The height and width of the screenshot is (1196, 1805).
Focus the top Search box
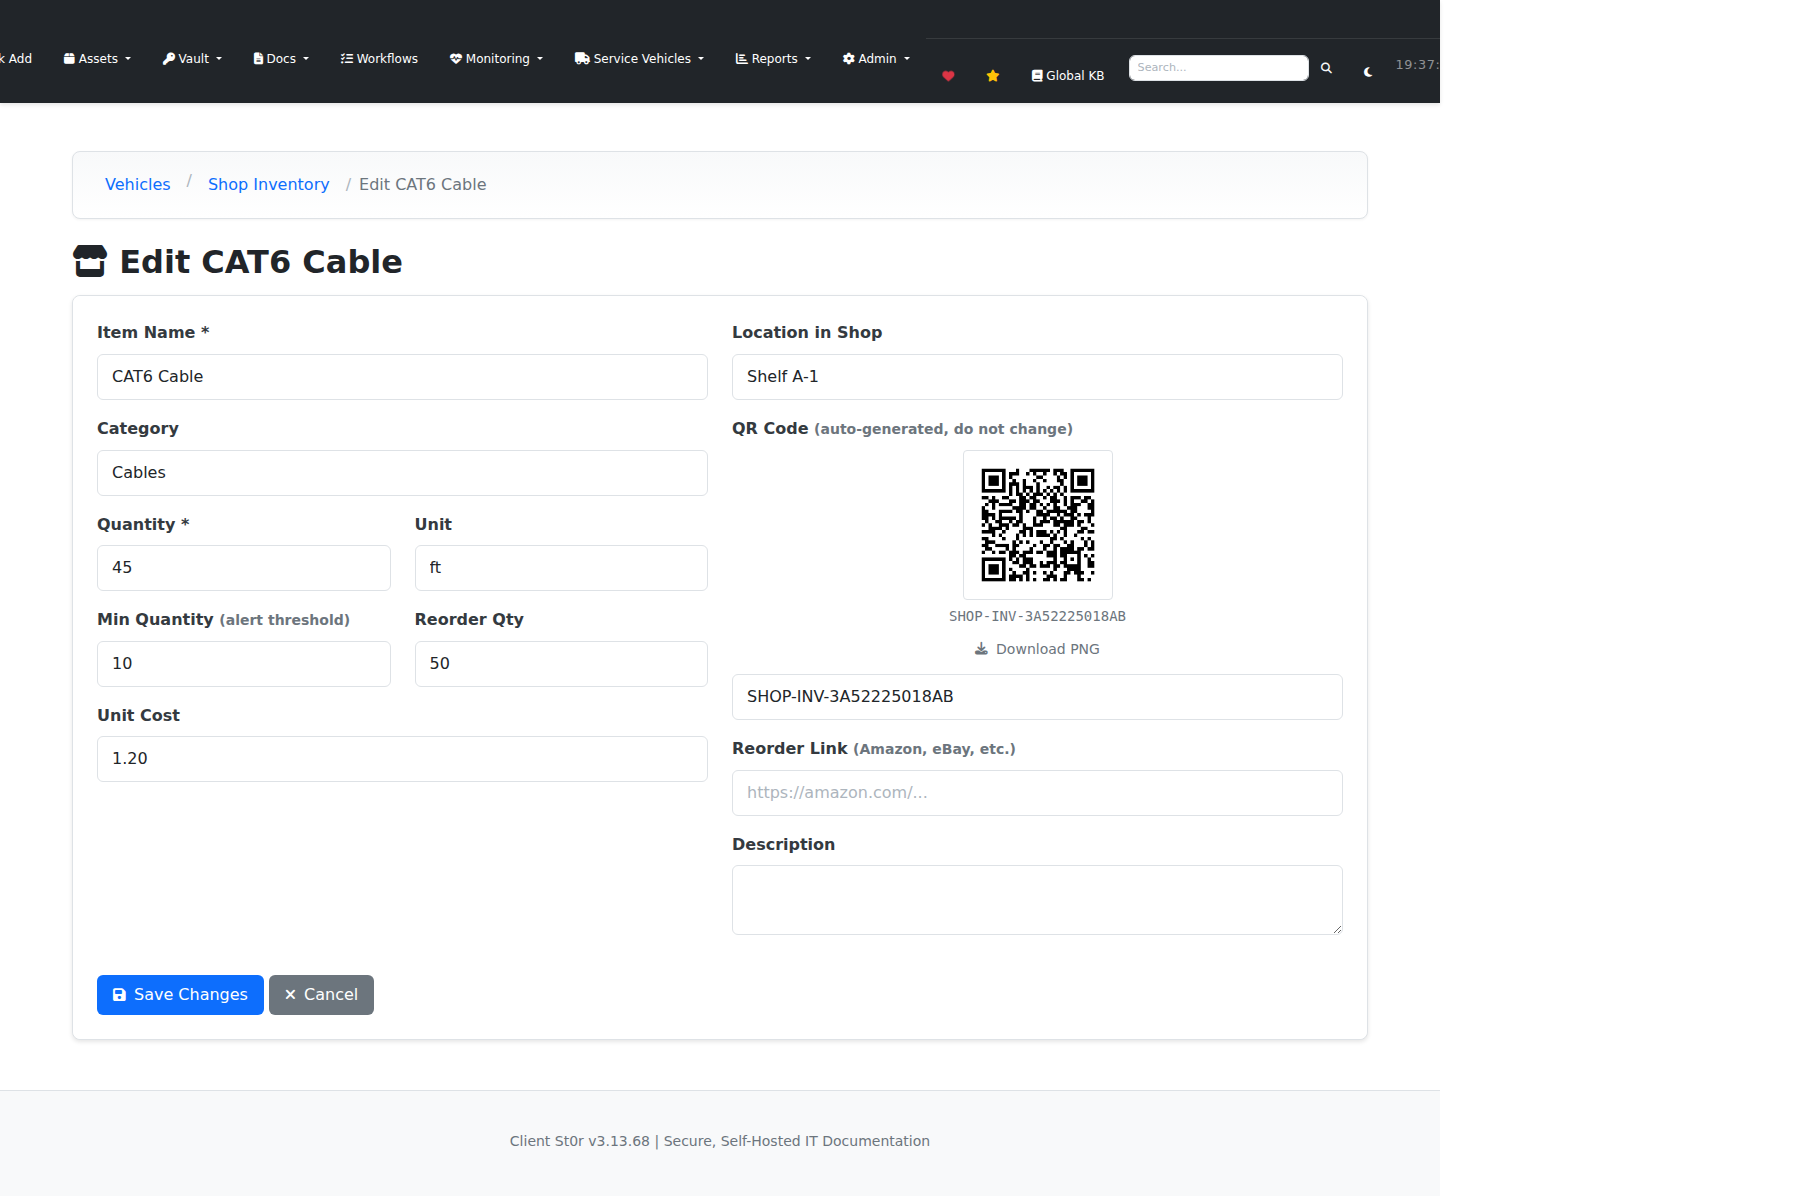click(x=1218, y=68)
